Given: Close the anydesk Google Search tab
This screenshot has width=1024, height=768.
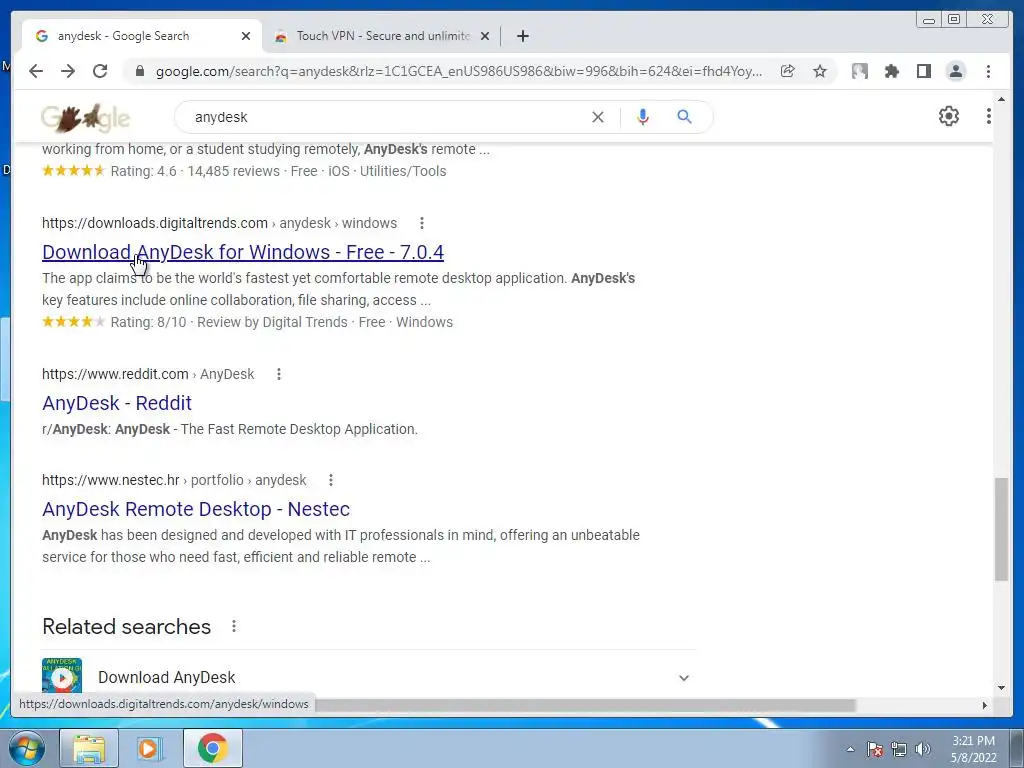Looking at the screenshot, I should click(x=246, y=36).
